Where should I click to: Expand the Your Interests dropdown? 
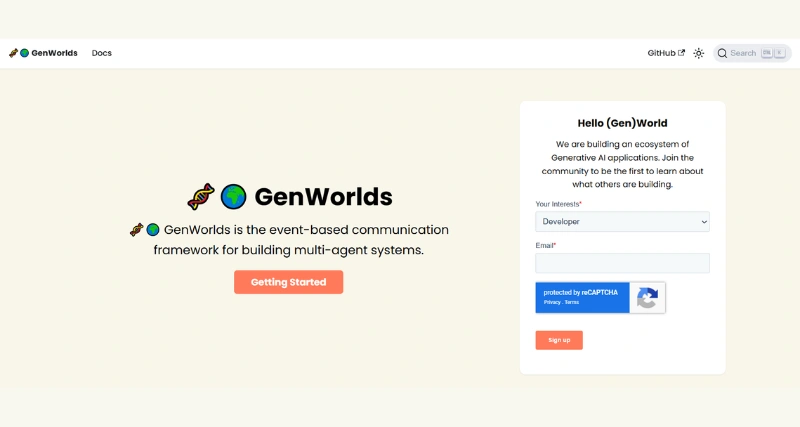[x=622, y=221]
